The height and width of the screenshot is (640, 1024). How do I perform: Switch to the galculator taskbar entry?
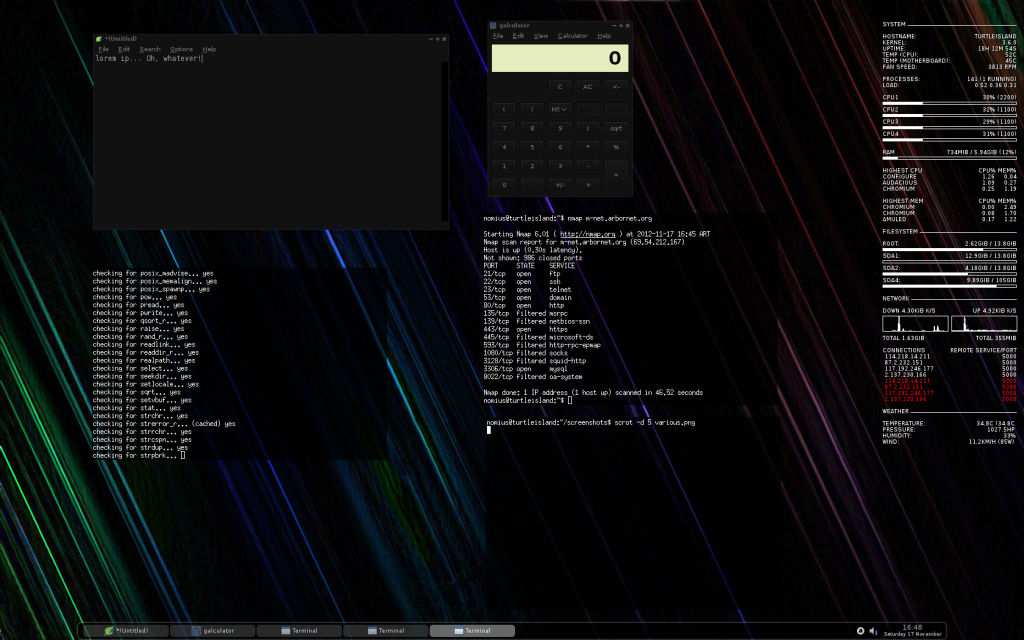[211, 631]
